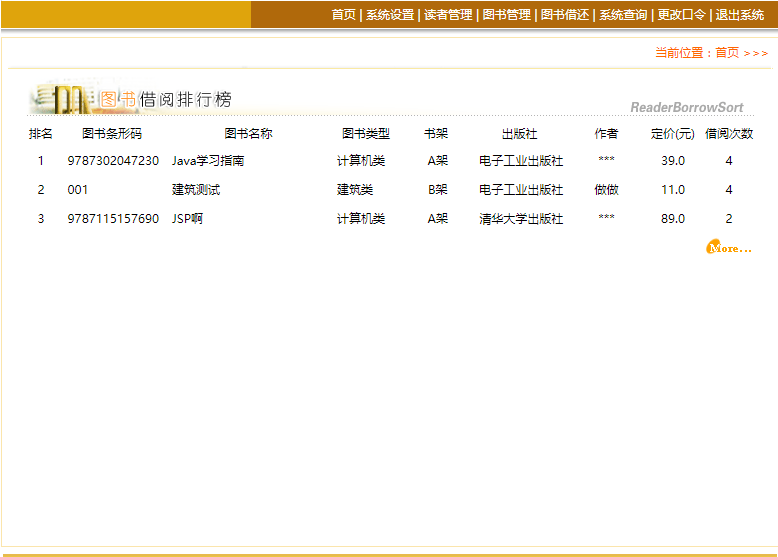
Task: Click the 借阅次数 column header
Action: [x=729, y=133]
